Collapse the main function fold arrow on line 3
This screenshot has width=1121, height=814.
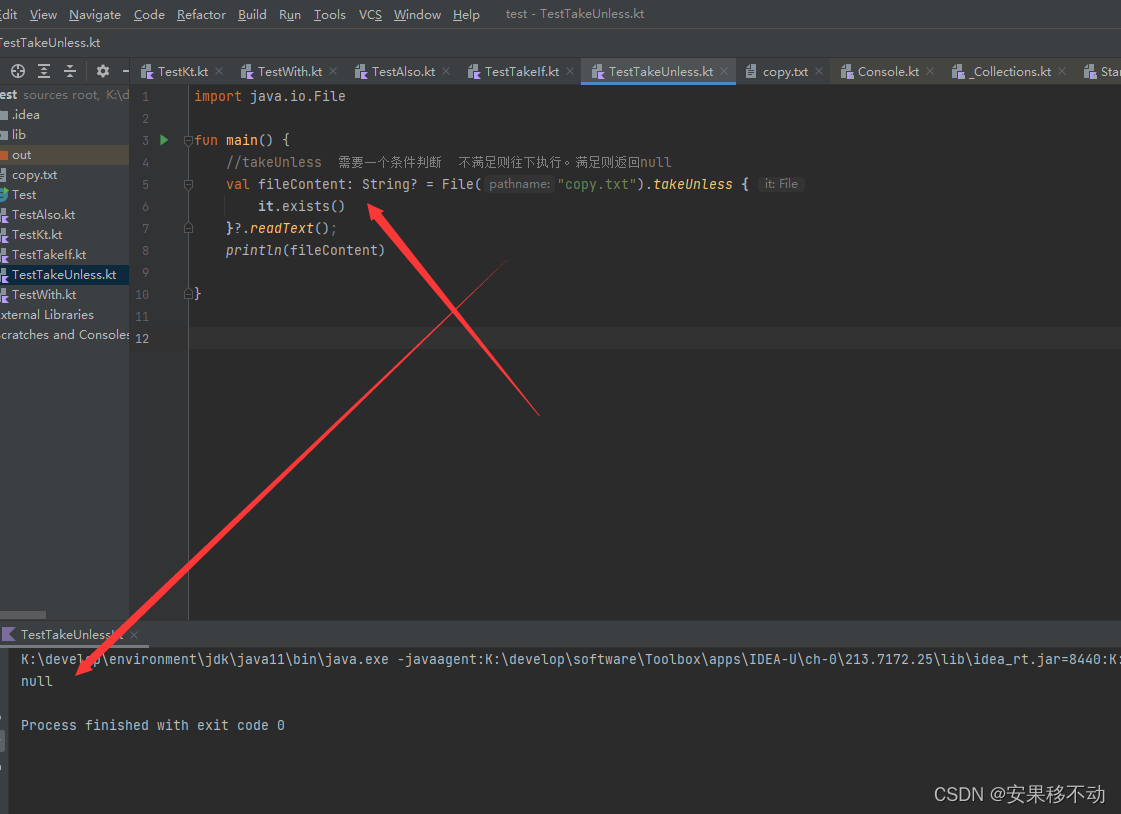187,140
